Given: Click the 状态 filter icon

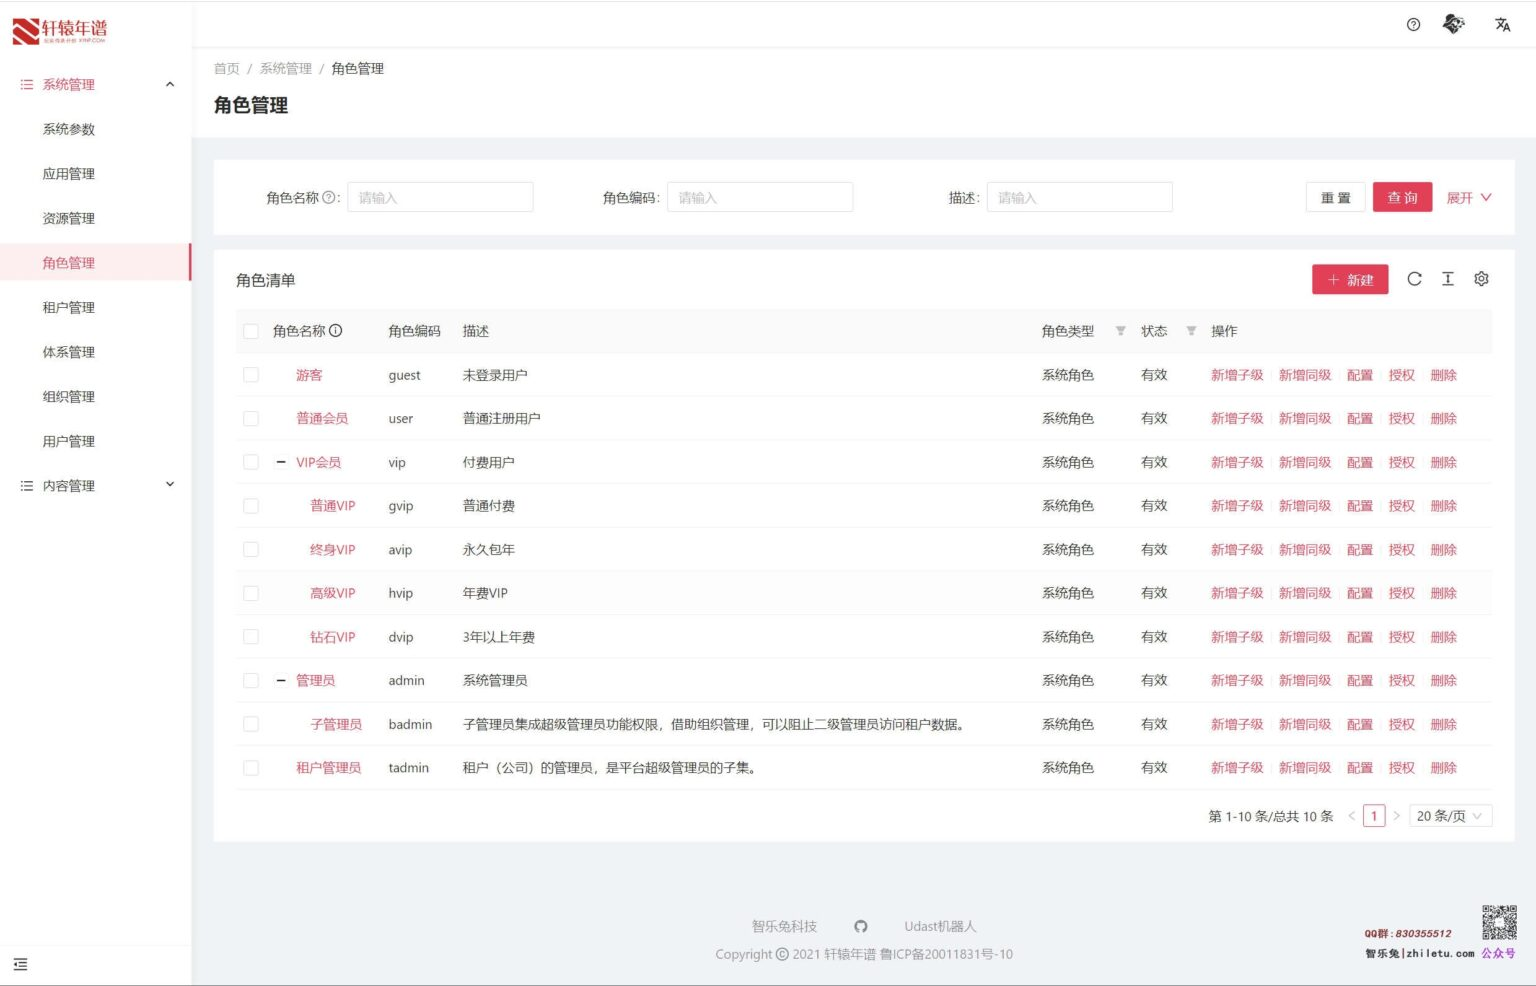Looking at the screenshot, I should (1191, 331).
